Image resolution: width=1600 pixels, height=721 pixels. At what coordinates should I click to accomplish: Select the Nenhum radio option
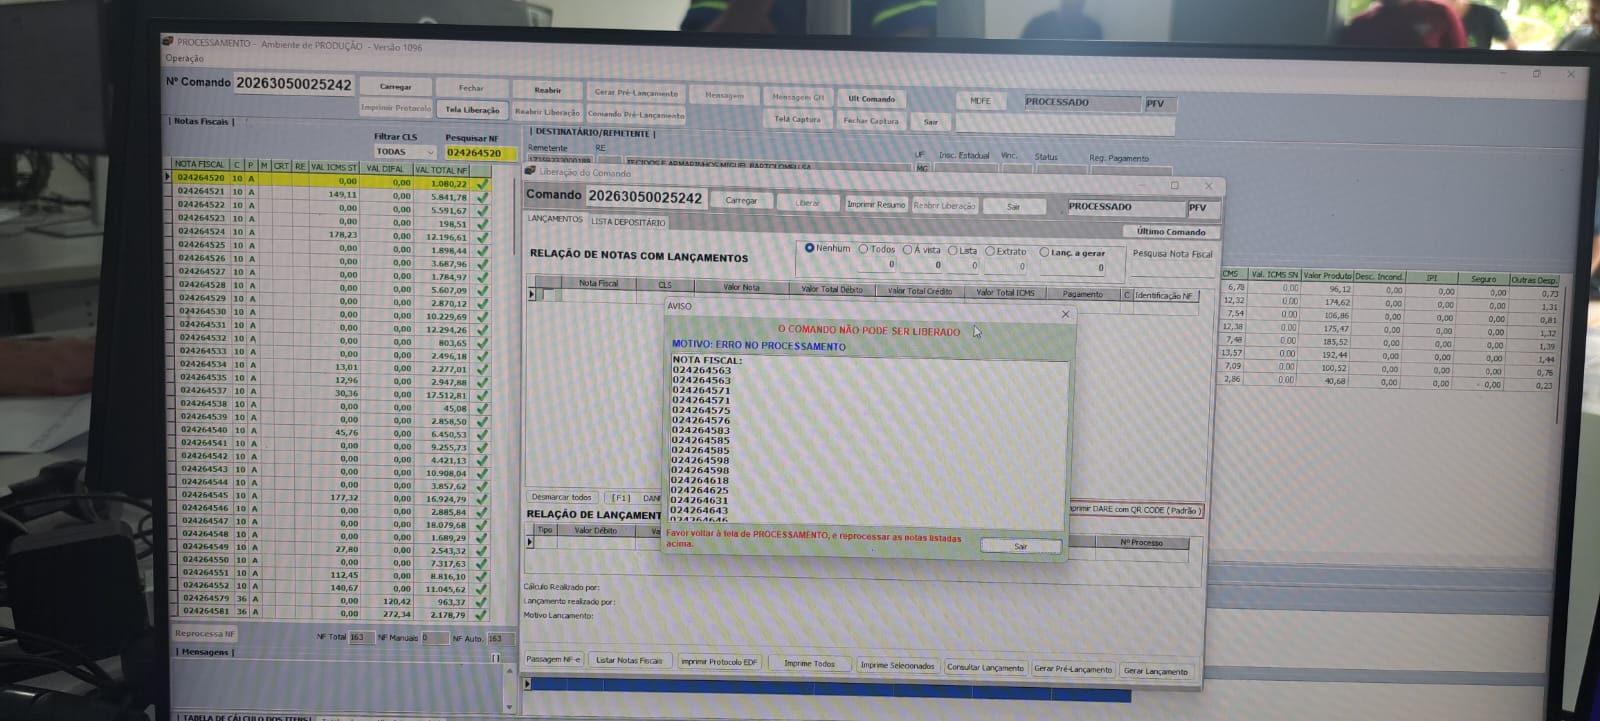[810, 248]
